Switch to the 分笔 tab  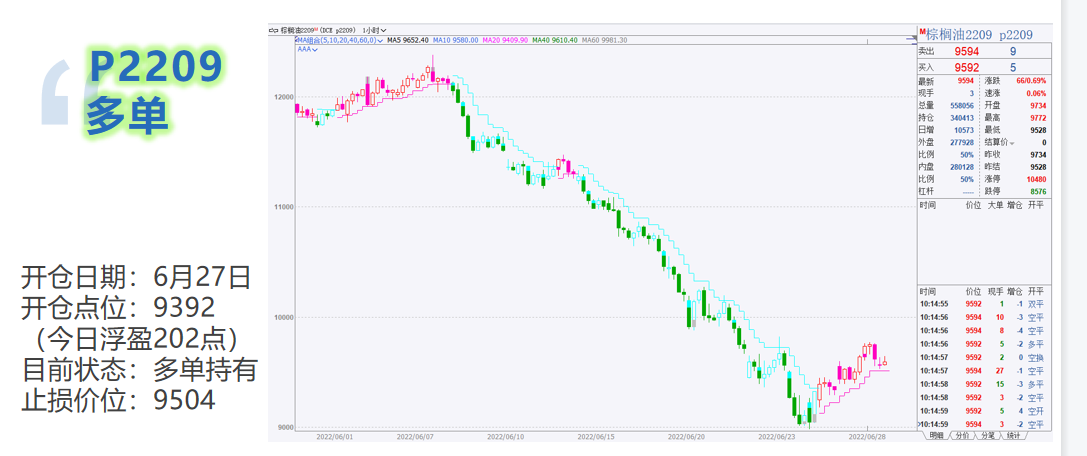click(x=987, y=436)
